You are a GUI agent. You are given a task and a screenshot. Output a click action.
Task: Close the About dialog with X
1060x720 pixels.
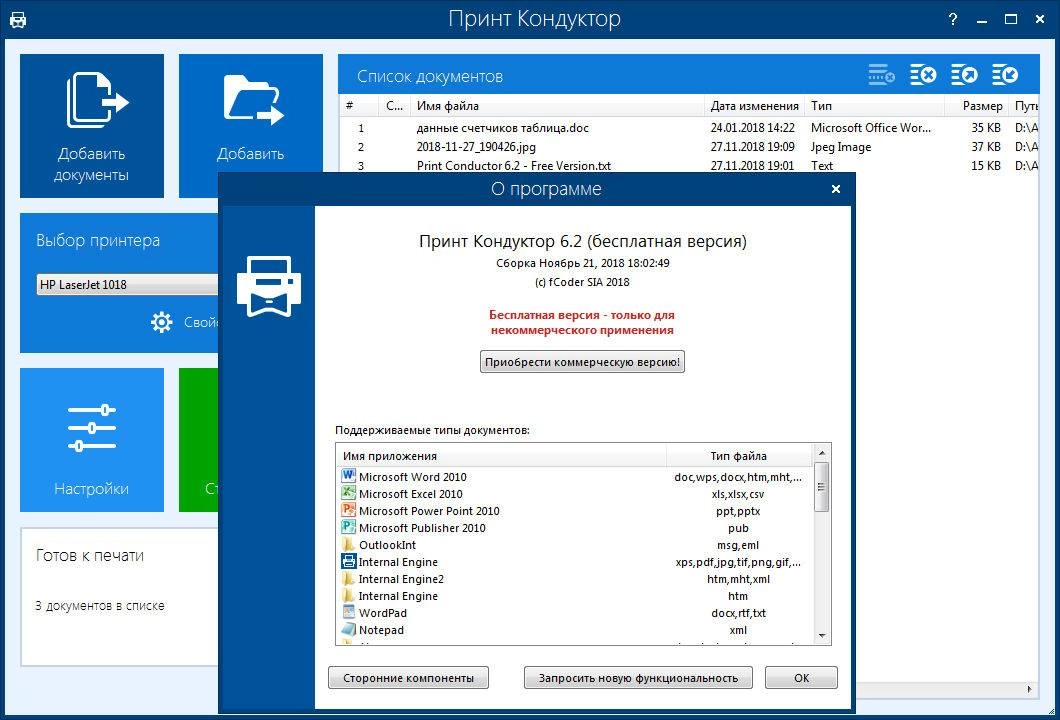pyautogui.click(x=836, y=189)
